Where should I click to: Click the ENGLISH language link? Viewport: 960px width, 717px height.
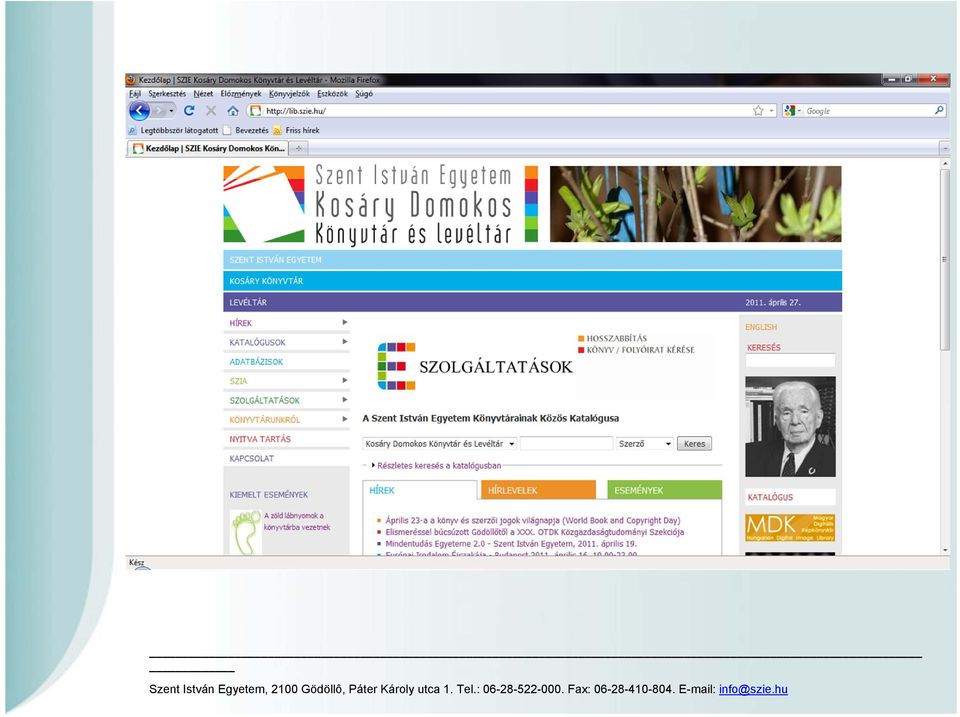tap(761, 327)
